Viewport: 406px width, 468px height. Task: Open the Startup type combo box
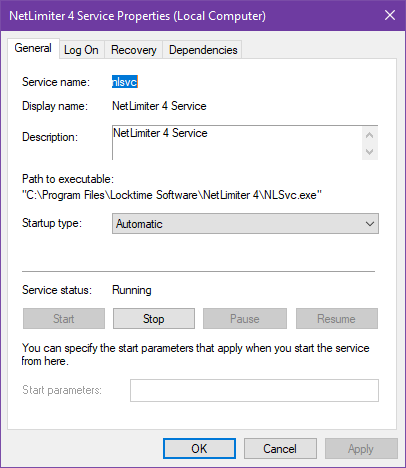pos(245,224)
